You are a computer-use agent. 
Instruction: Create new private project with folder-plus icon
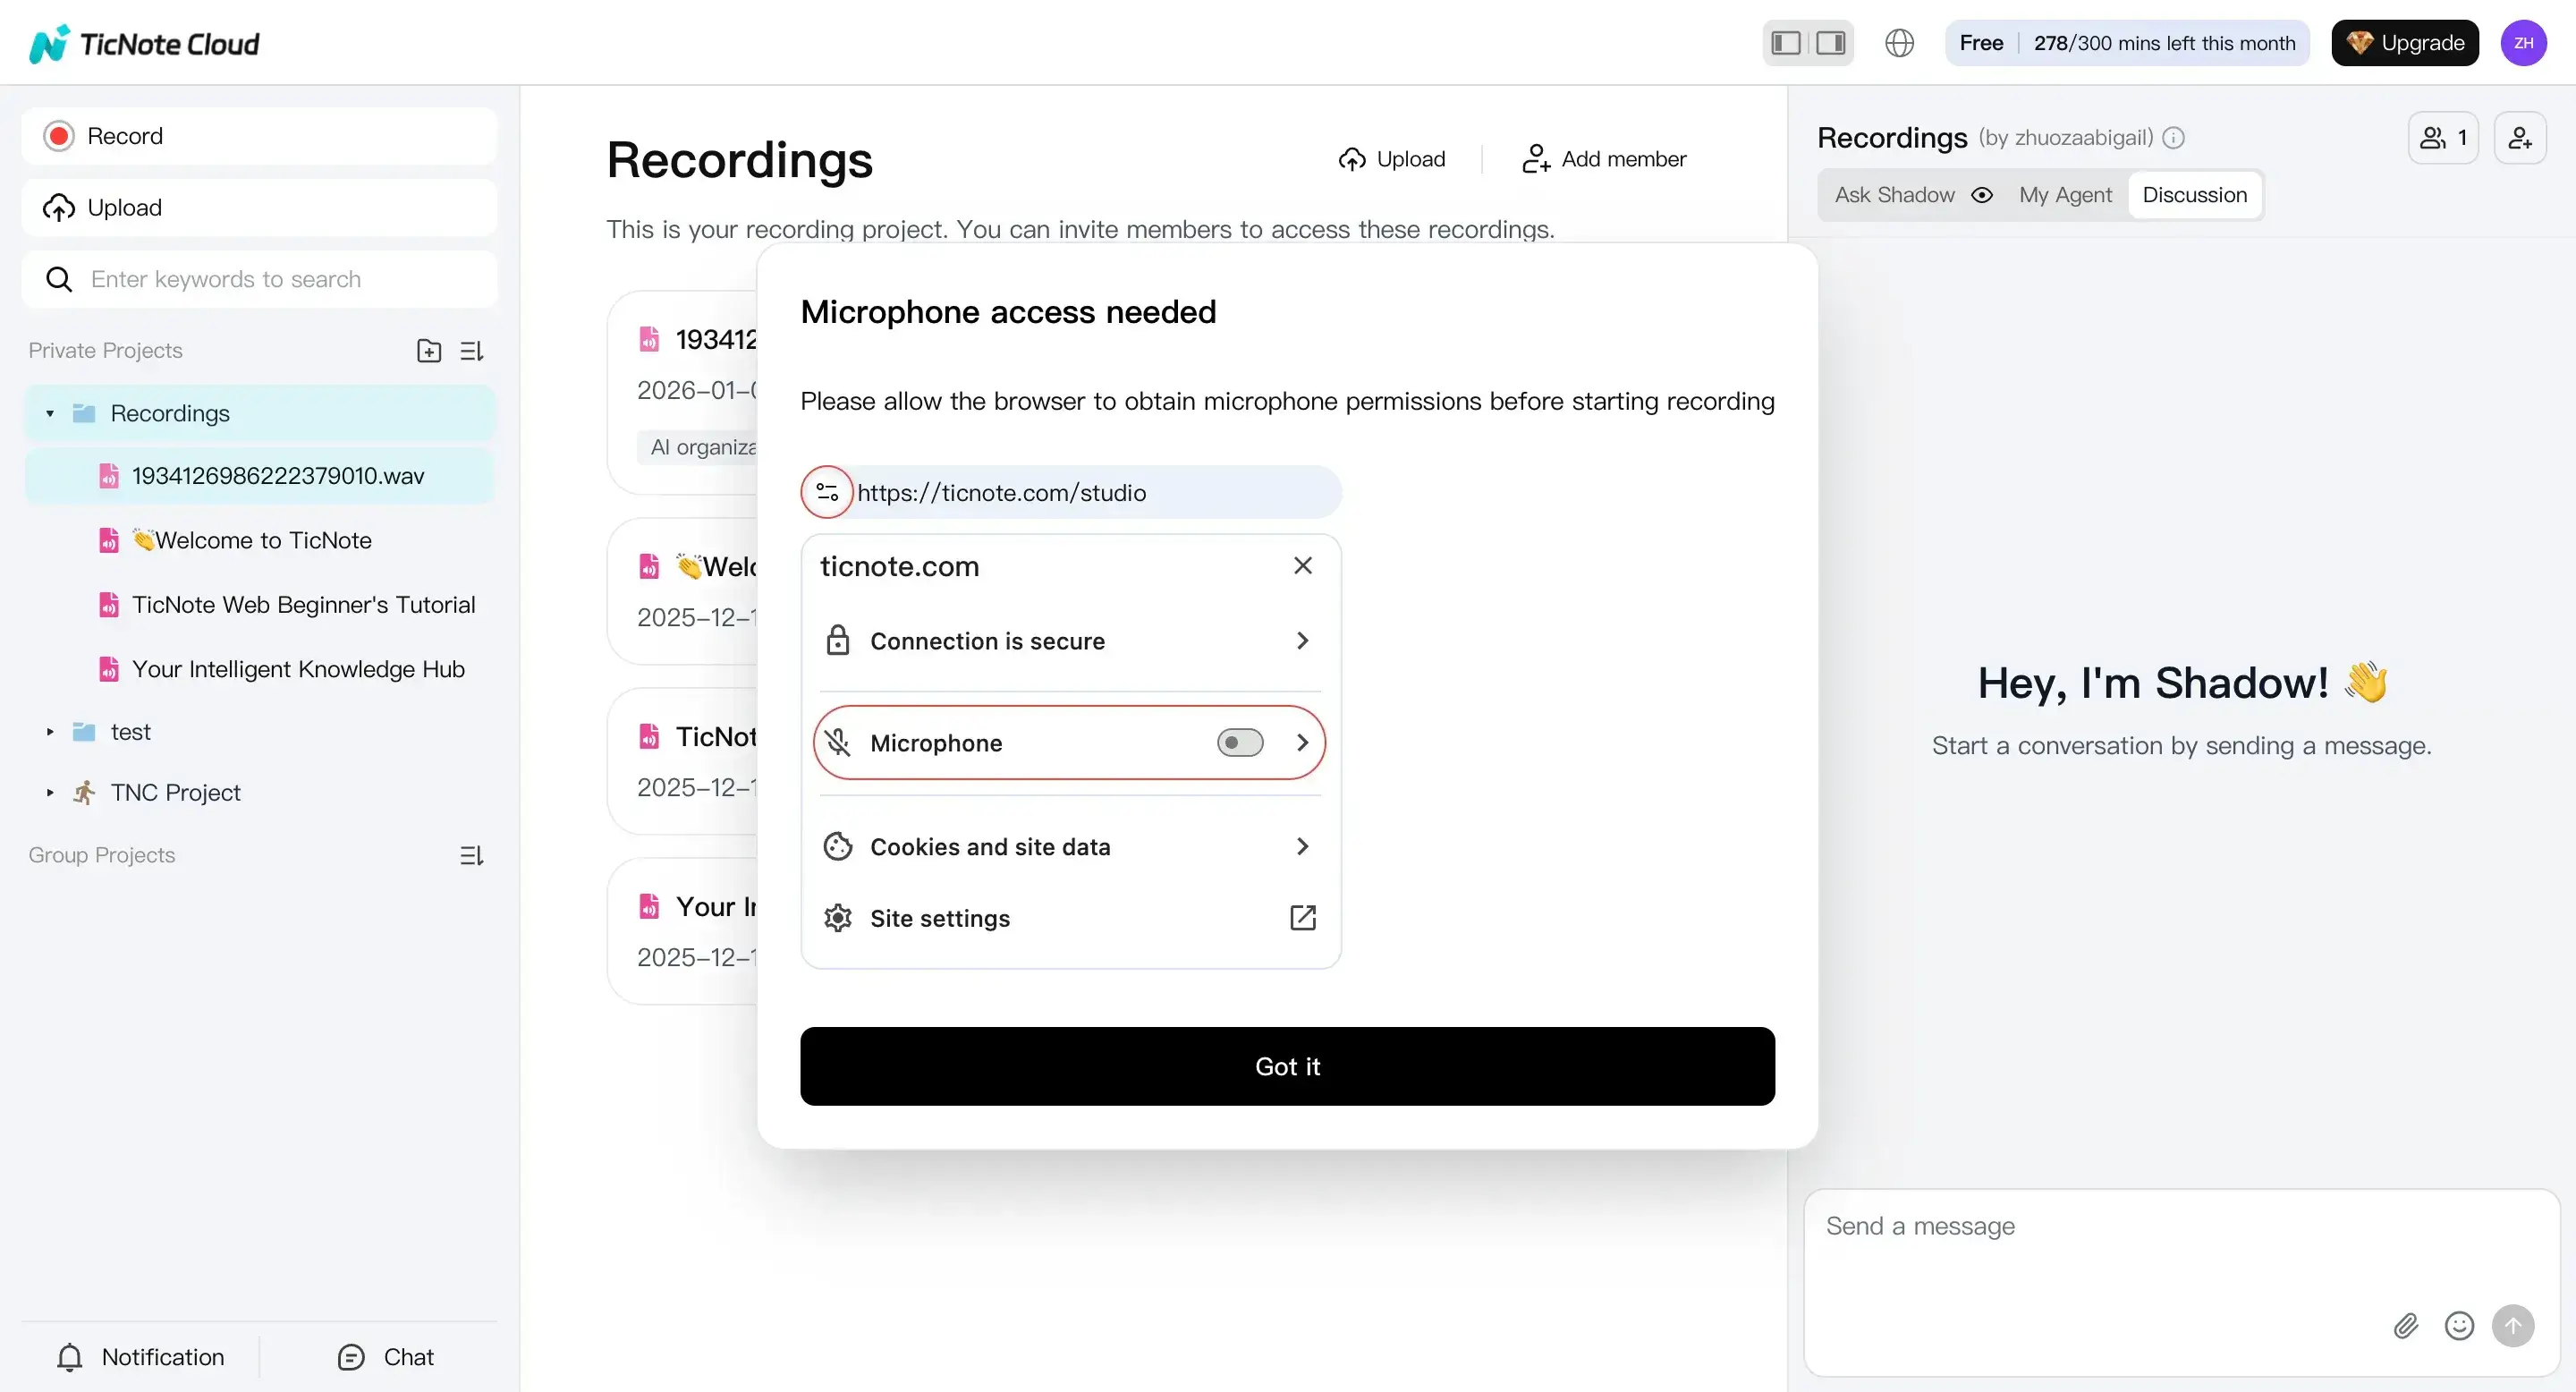[428, 350]
